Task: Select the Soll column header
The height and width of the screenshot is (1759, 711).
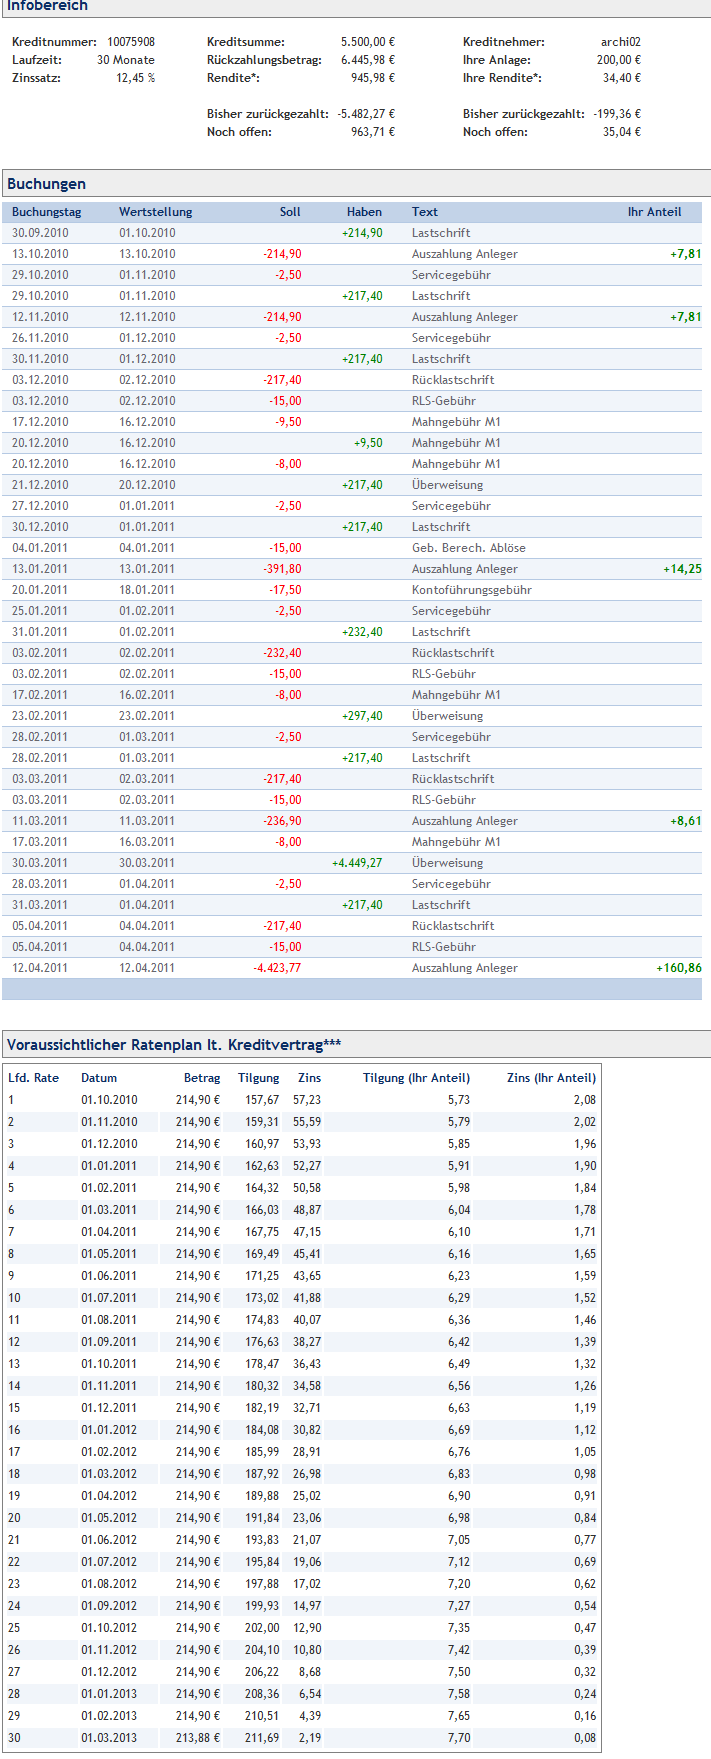Action: (x=290, y=212)
